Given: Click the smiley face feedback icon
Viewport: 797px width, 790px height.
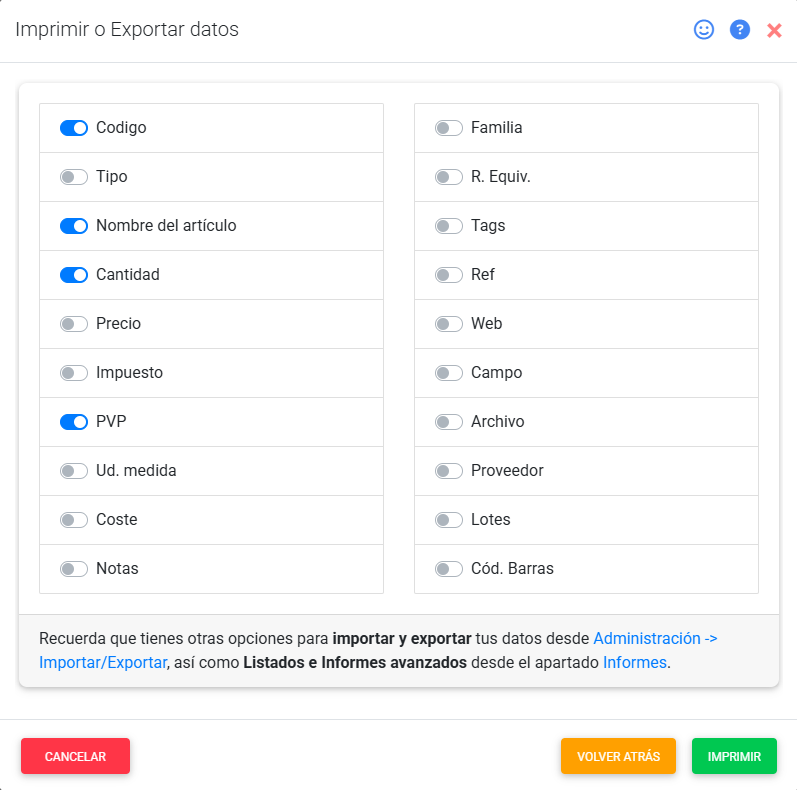Looking at the screenshot, I should tap(704, 30).
